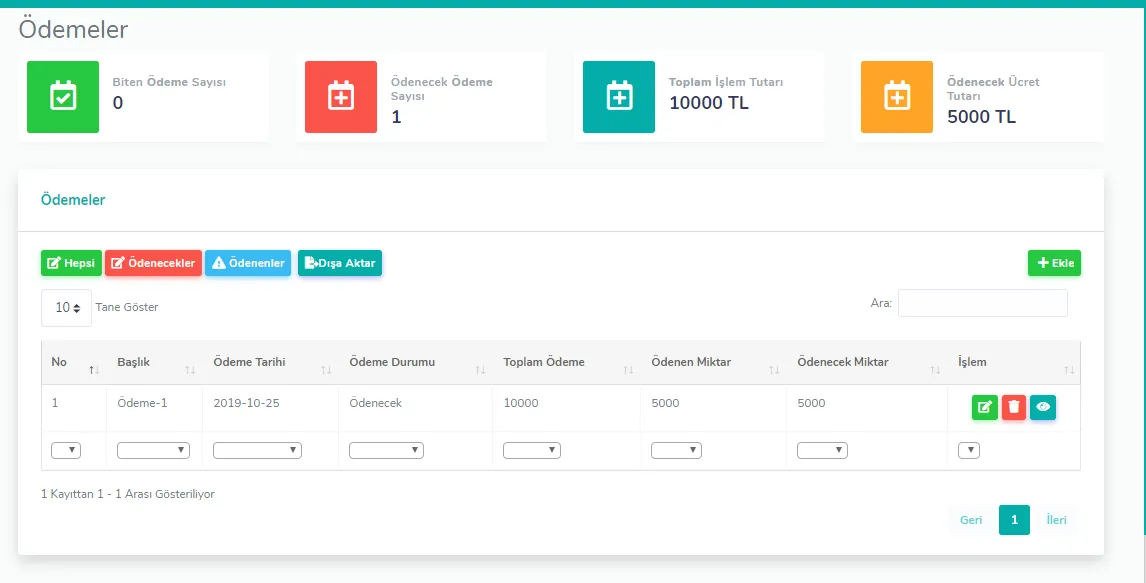The height and width of the screenshot is (583, 1146).
Task: Edit the Ödeme-1 row with the green pencil icon
Action: [x=984, y=407]
